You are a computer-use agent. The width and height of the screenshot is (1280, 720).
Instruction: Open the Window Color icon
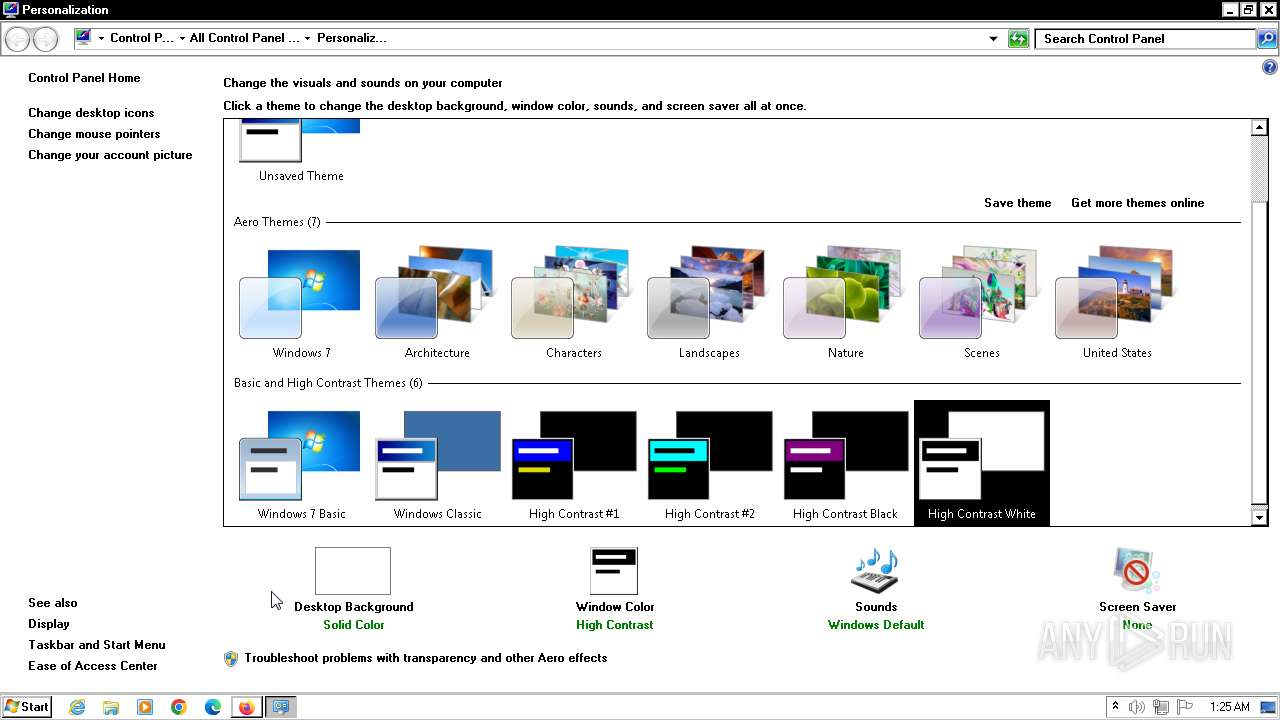614,571
